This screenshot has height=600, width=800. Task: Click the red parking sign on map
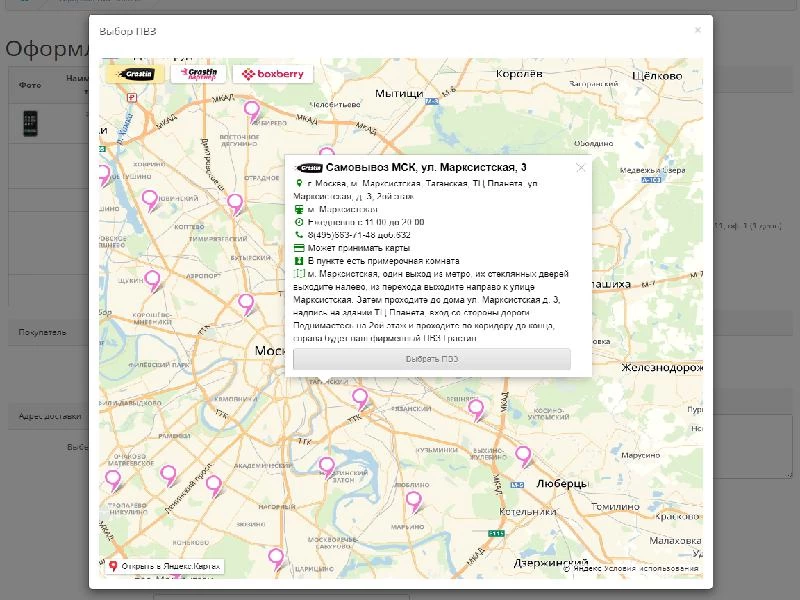132,97
